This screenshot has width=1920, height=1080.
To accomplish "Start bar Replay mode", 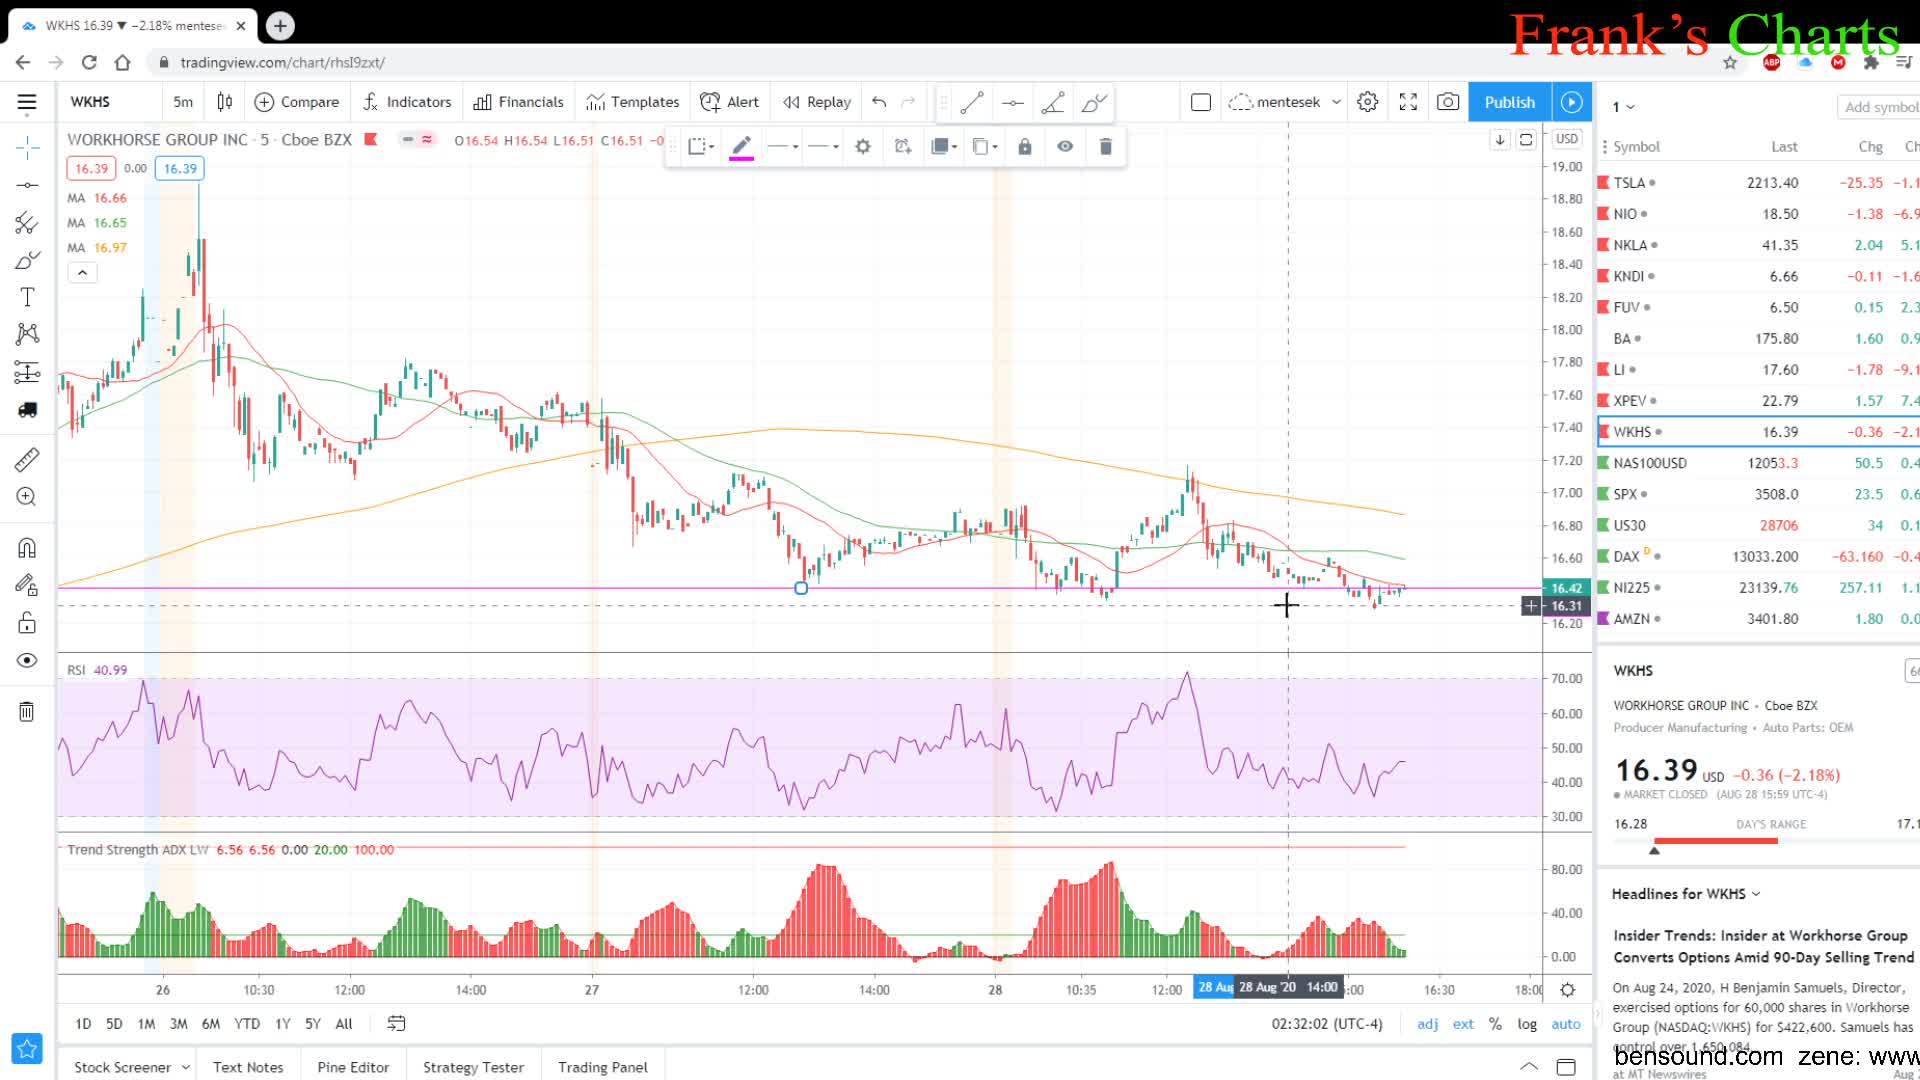I will [817, 102].
